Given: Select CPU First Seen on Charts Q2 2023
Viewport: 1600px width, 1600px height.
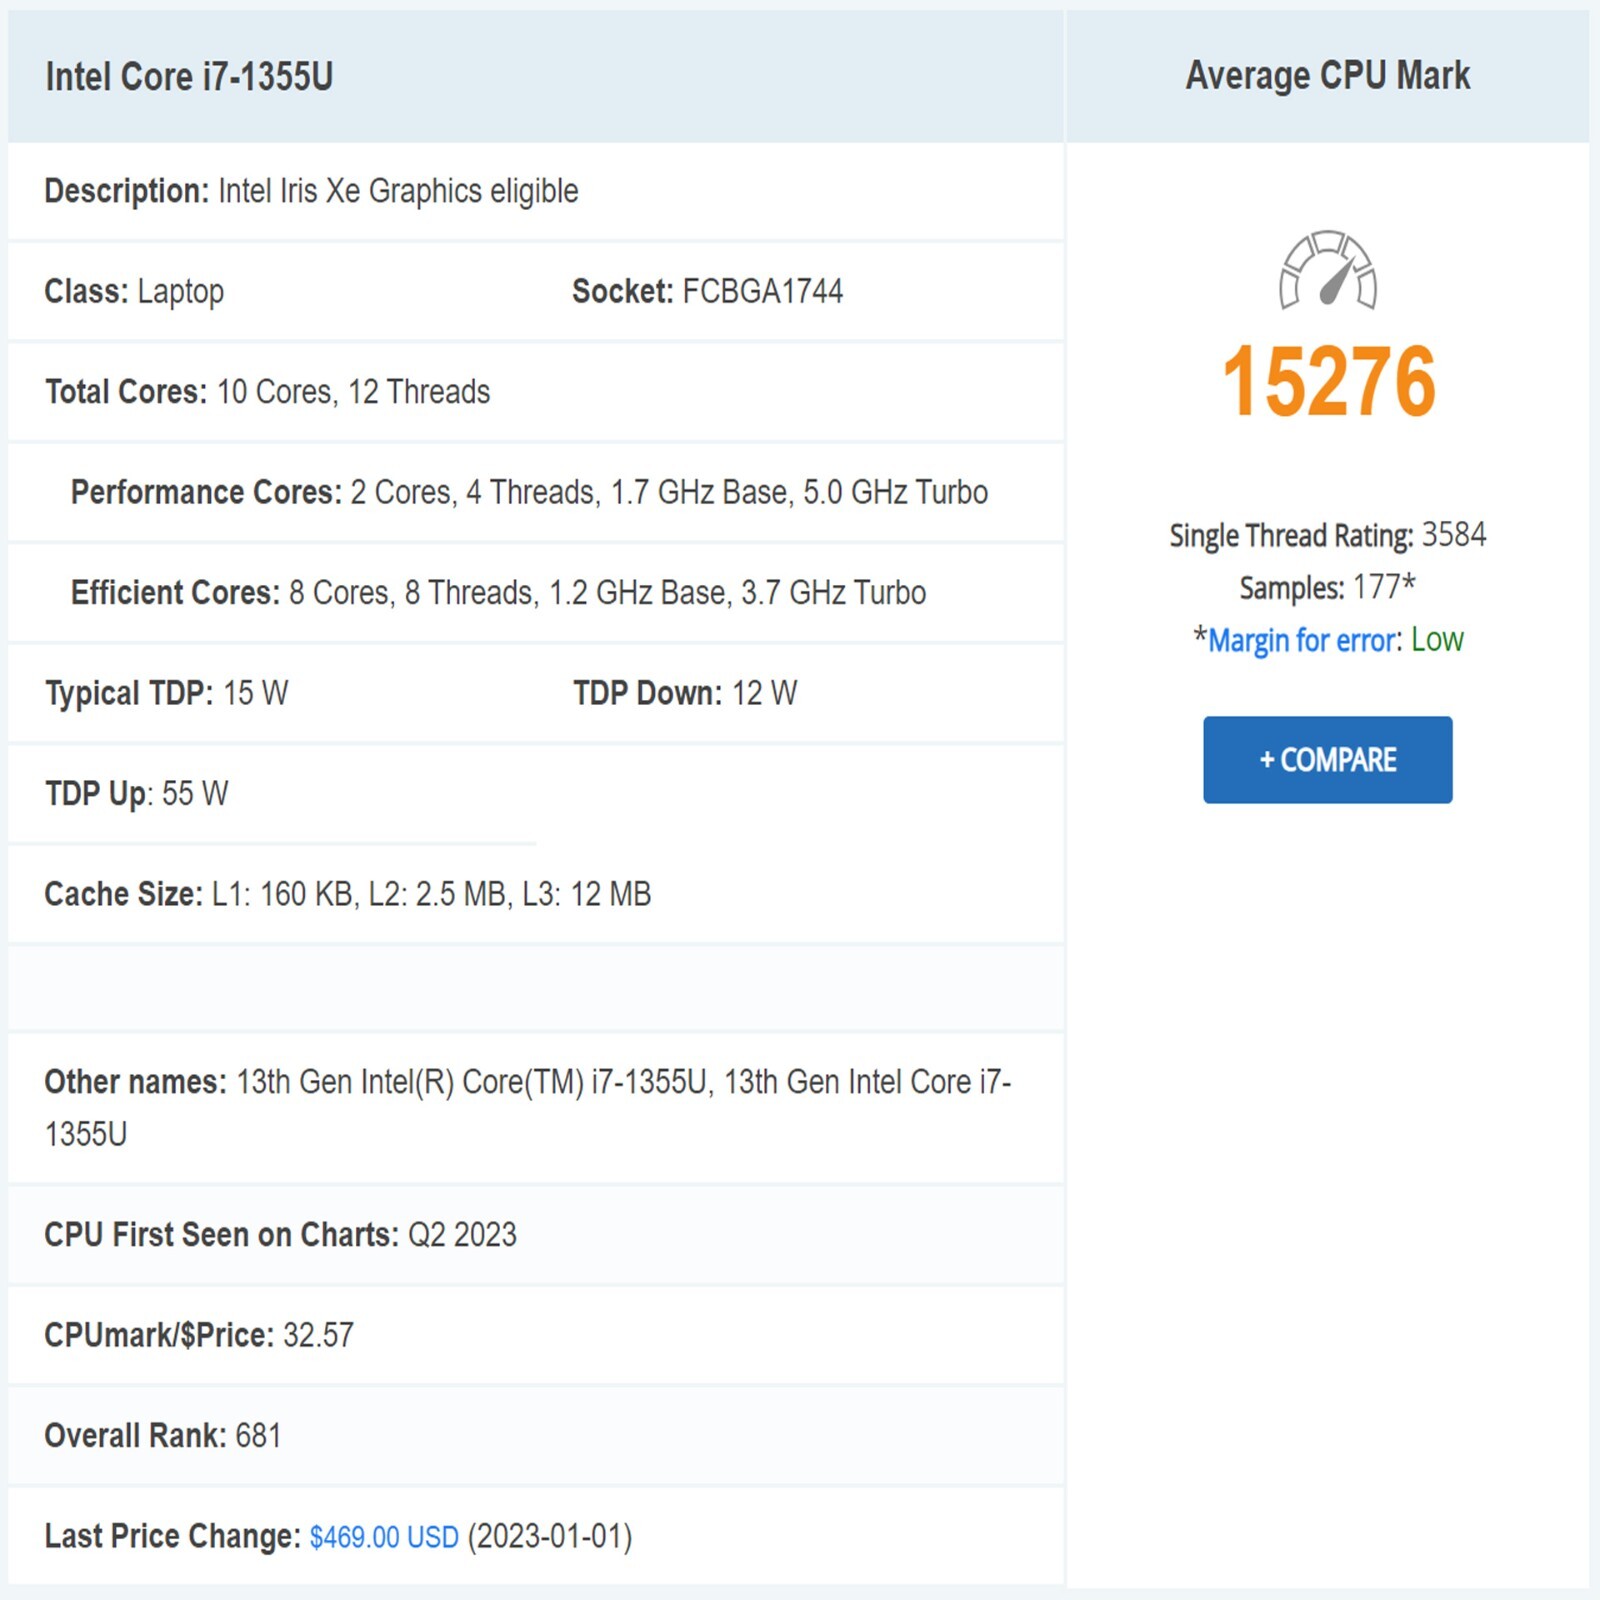Looking at the screenshot, I should (281, 1235).
